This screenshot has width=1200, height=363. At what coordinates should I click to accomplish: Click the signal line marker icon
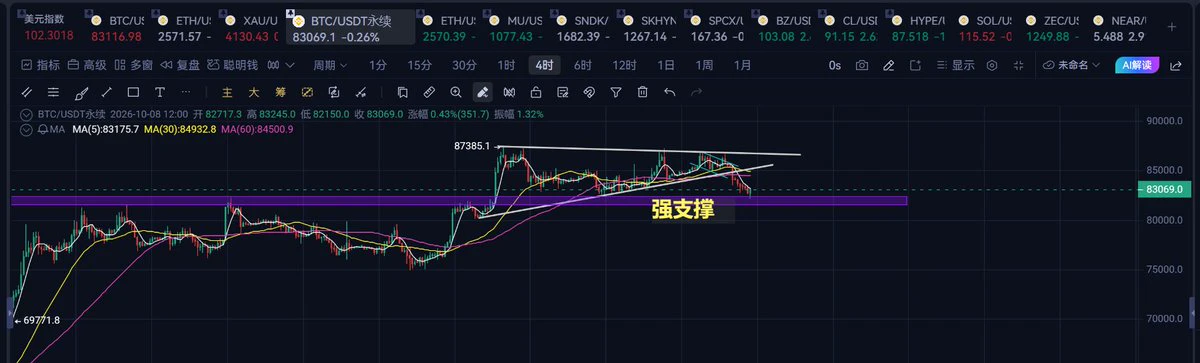tap(360, 92)
